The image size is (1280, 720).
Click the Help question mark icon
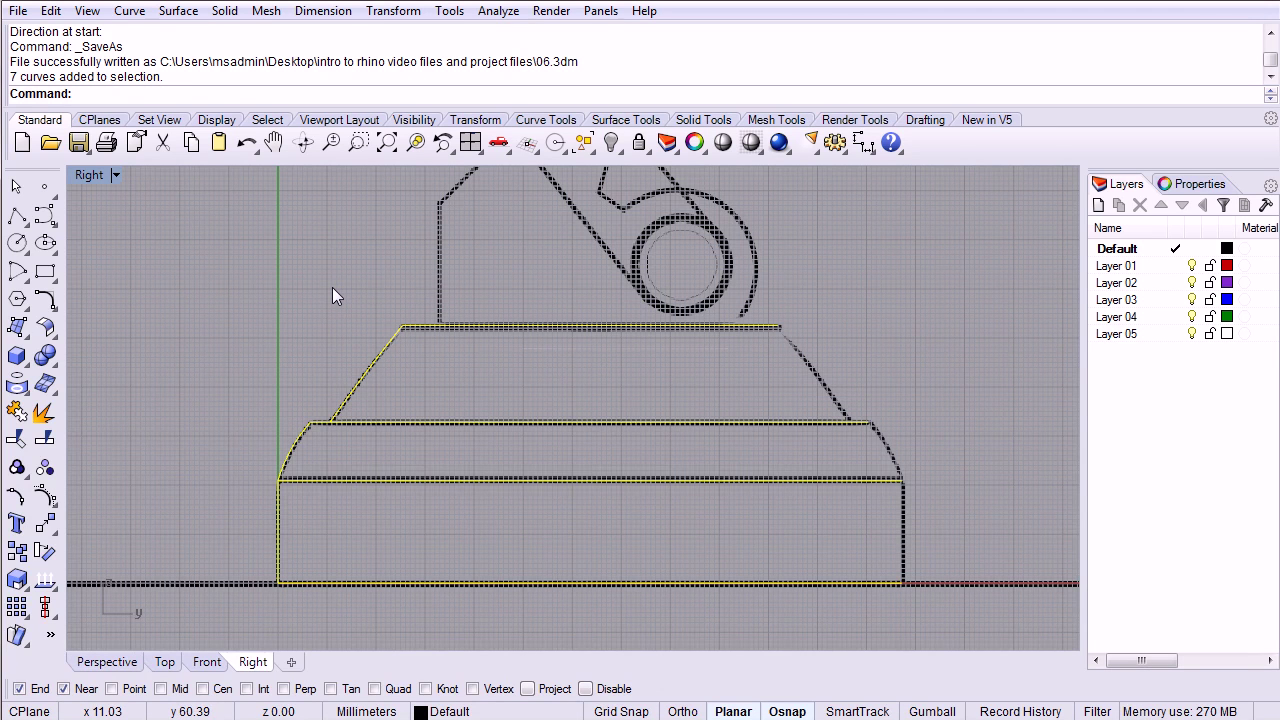pyautogui.click(x=891, y=143)
